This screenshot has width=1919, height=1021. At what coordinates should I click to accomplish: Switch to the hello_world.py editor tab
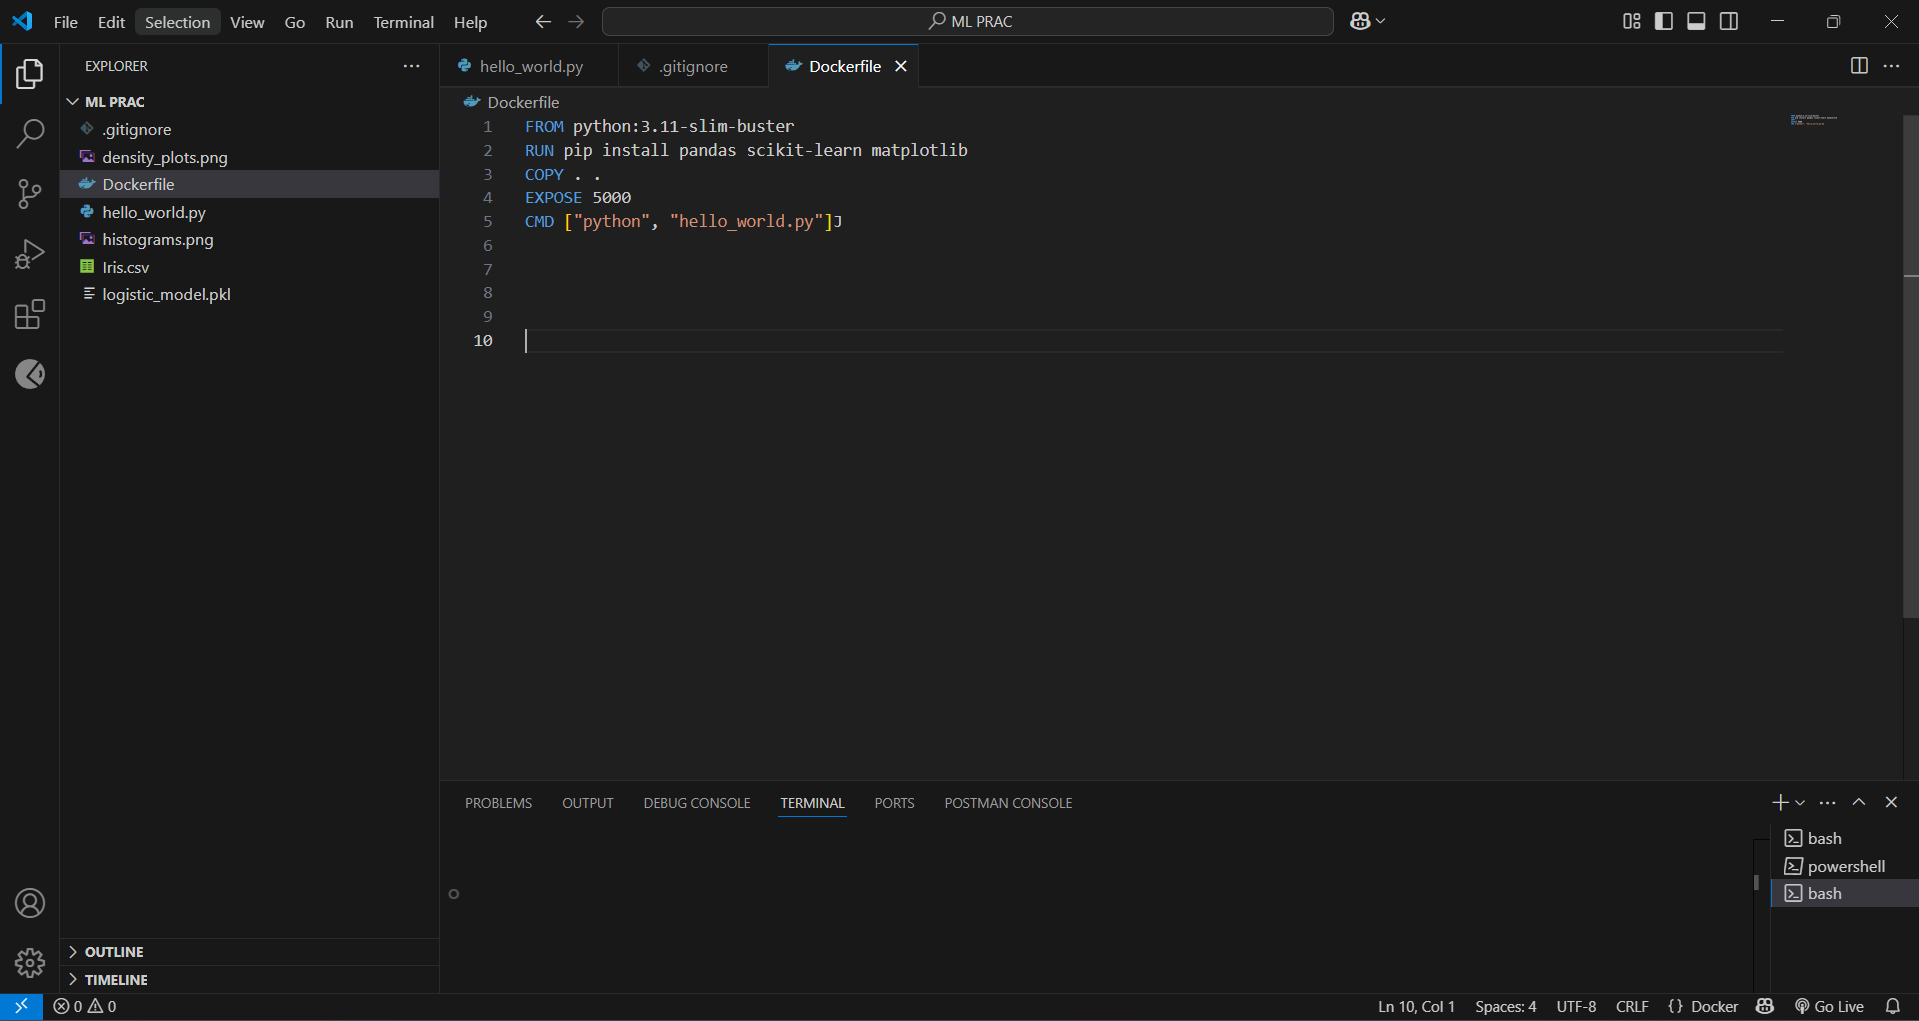click(x=529, y=66)
